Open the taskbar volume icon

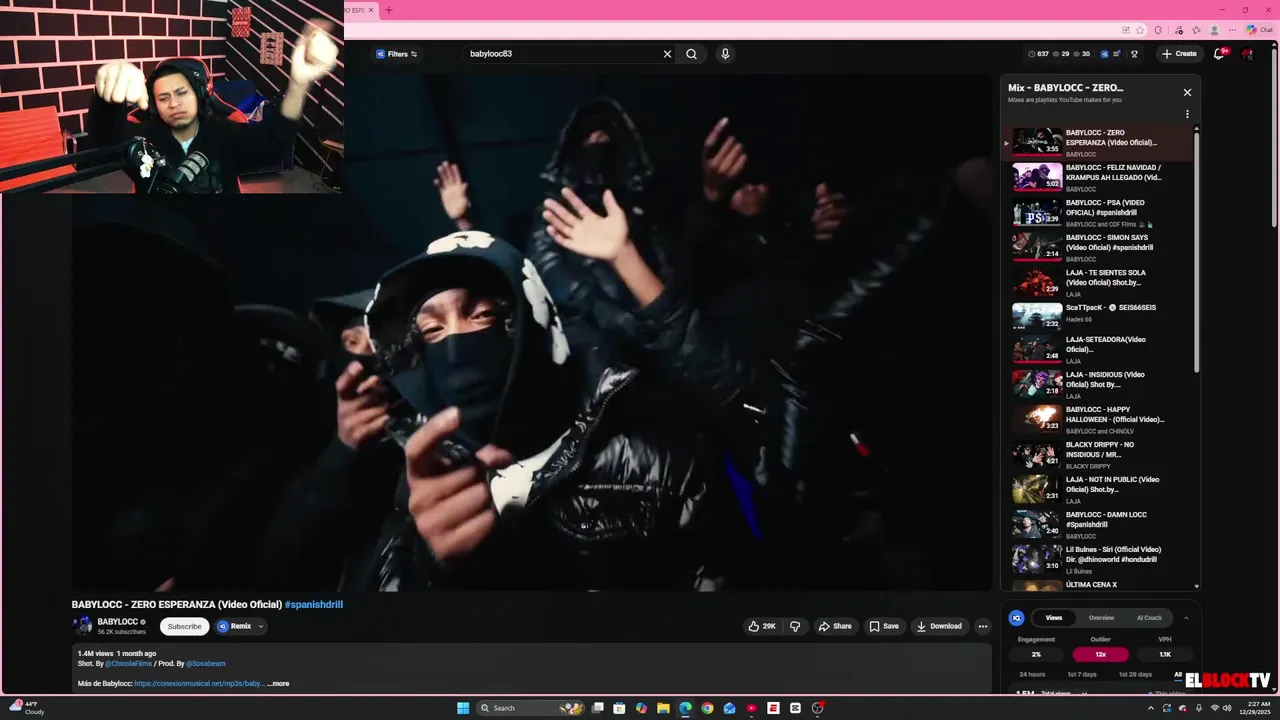(1227, 708)
